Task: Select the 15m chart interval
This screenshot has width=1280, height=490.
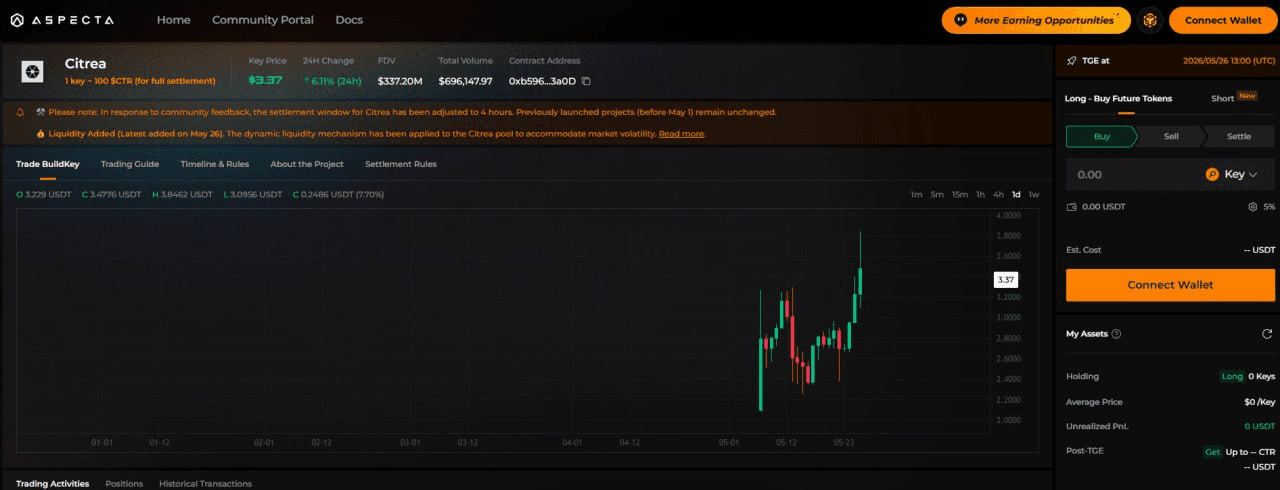Action: 960,194
